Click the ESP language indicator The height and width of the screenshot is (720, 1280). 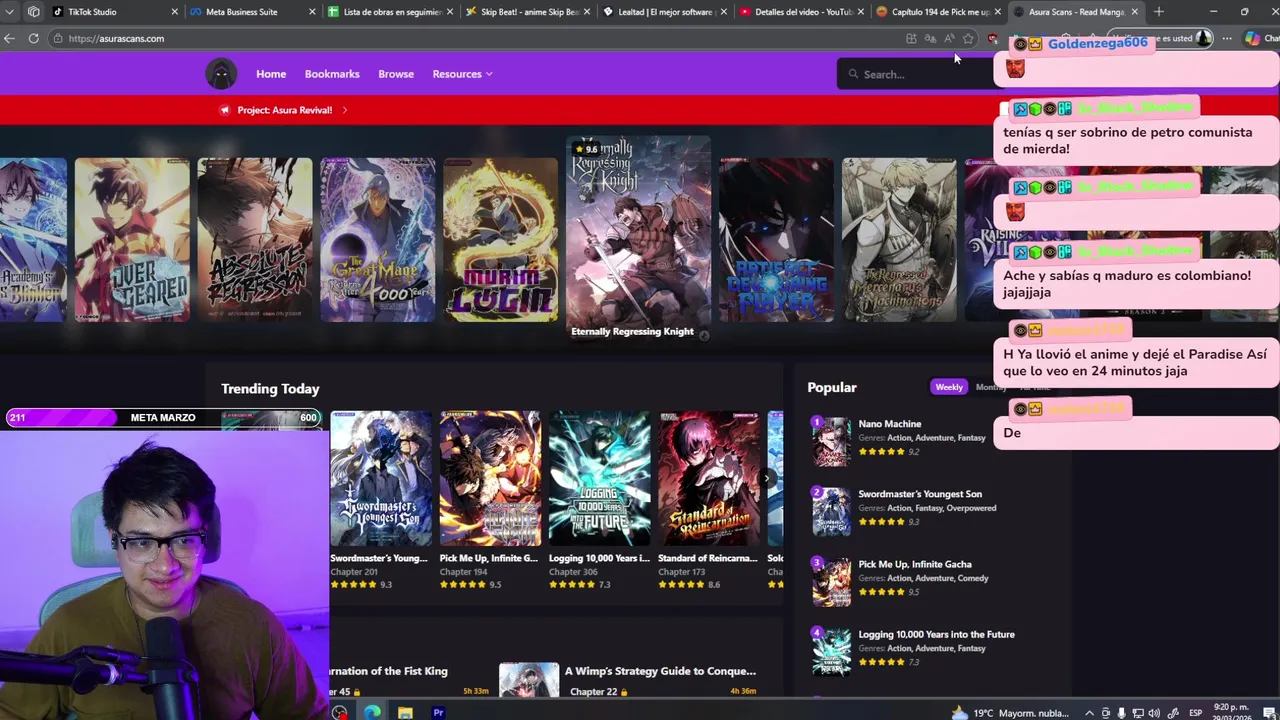[x=1196, y=713]
